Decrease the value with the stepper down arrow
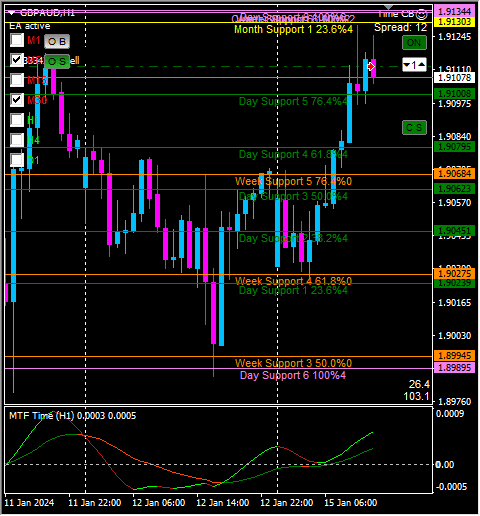Screen dimensions: 480x516 tap(407, 65)
